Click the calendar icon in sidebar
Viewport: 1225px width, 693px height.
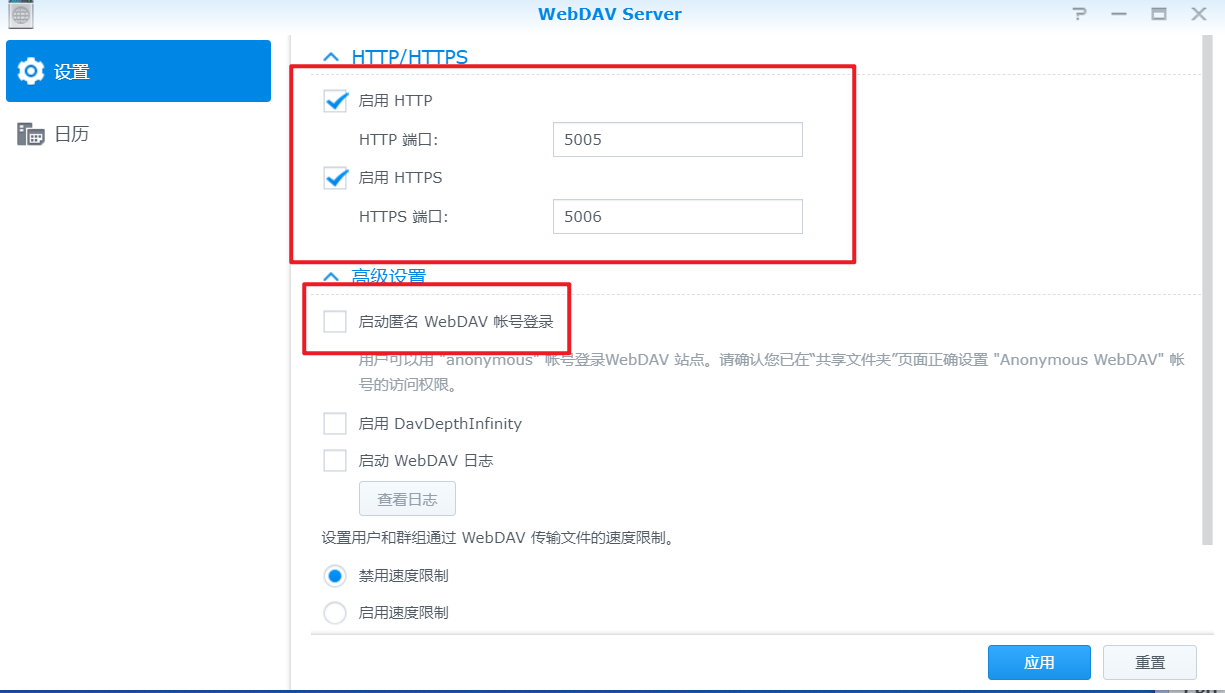click(x=31, y=134)
